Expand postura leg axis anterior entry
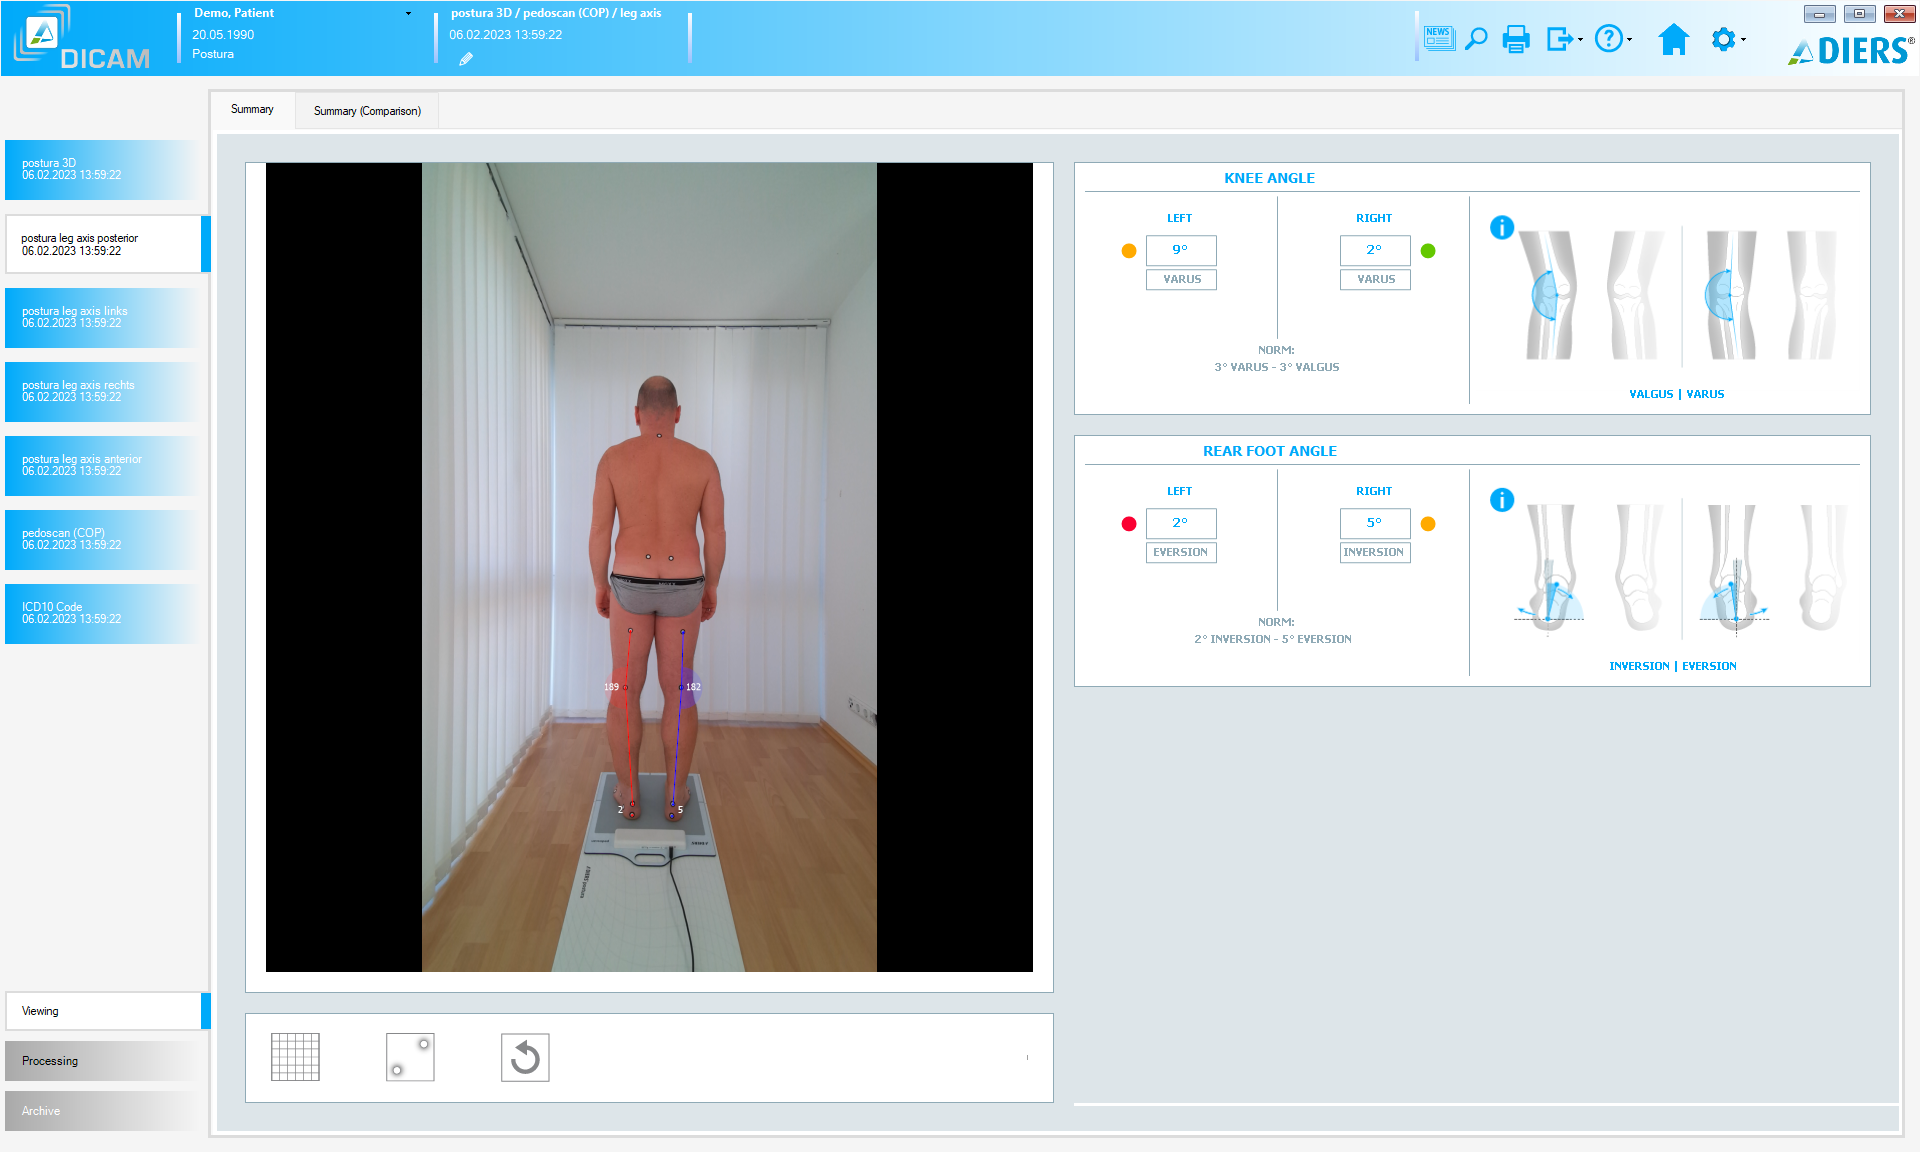The height and width of the screenshot is (1152, 1920). point(103,465)
